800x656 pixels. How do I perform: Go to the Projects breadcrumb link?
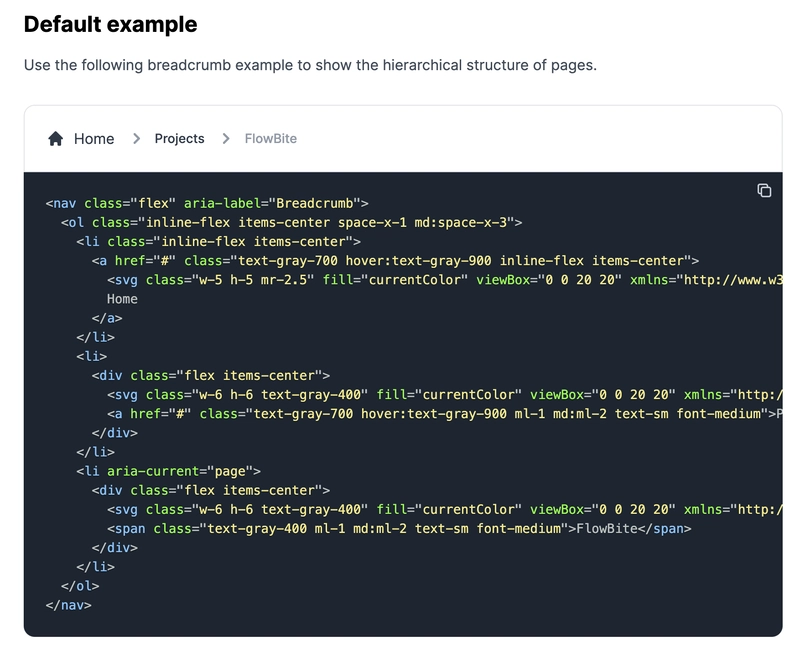179,139
